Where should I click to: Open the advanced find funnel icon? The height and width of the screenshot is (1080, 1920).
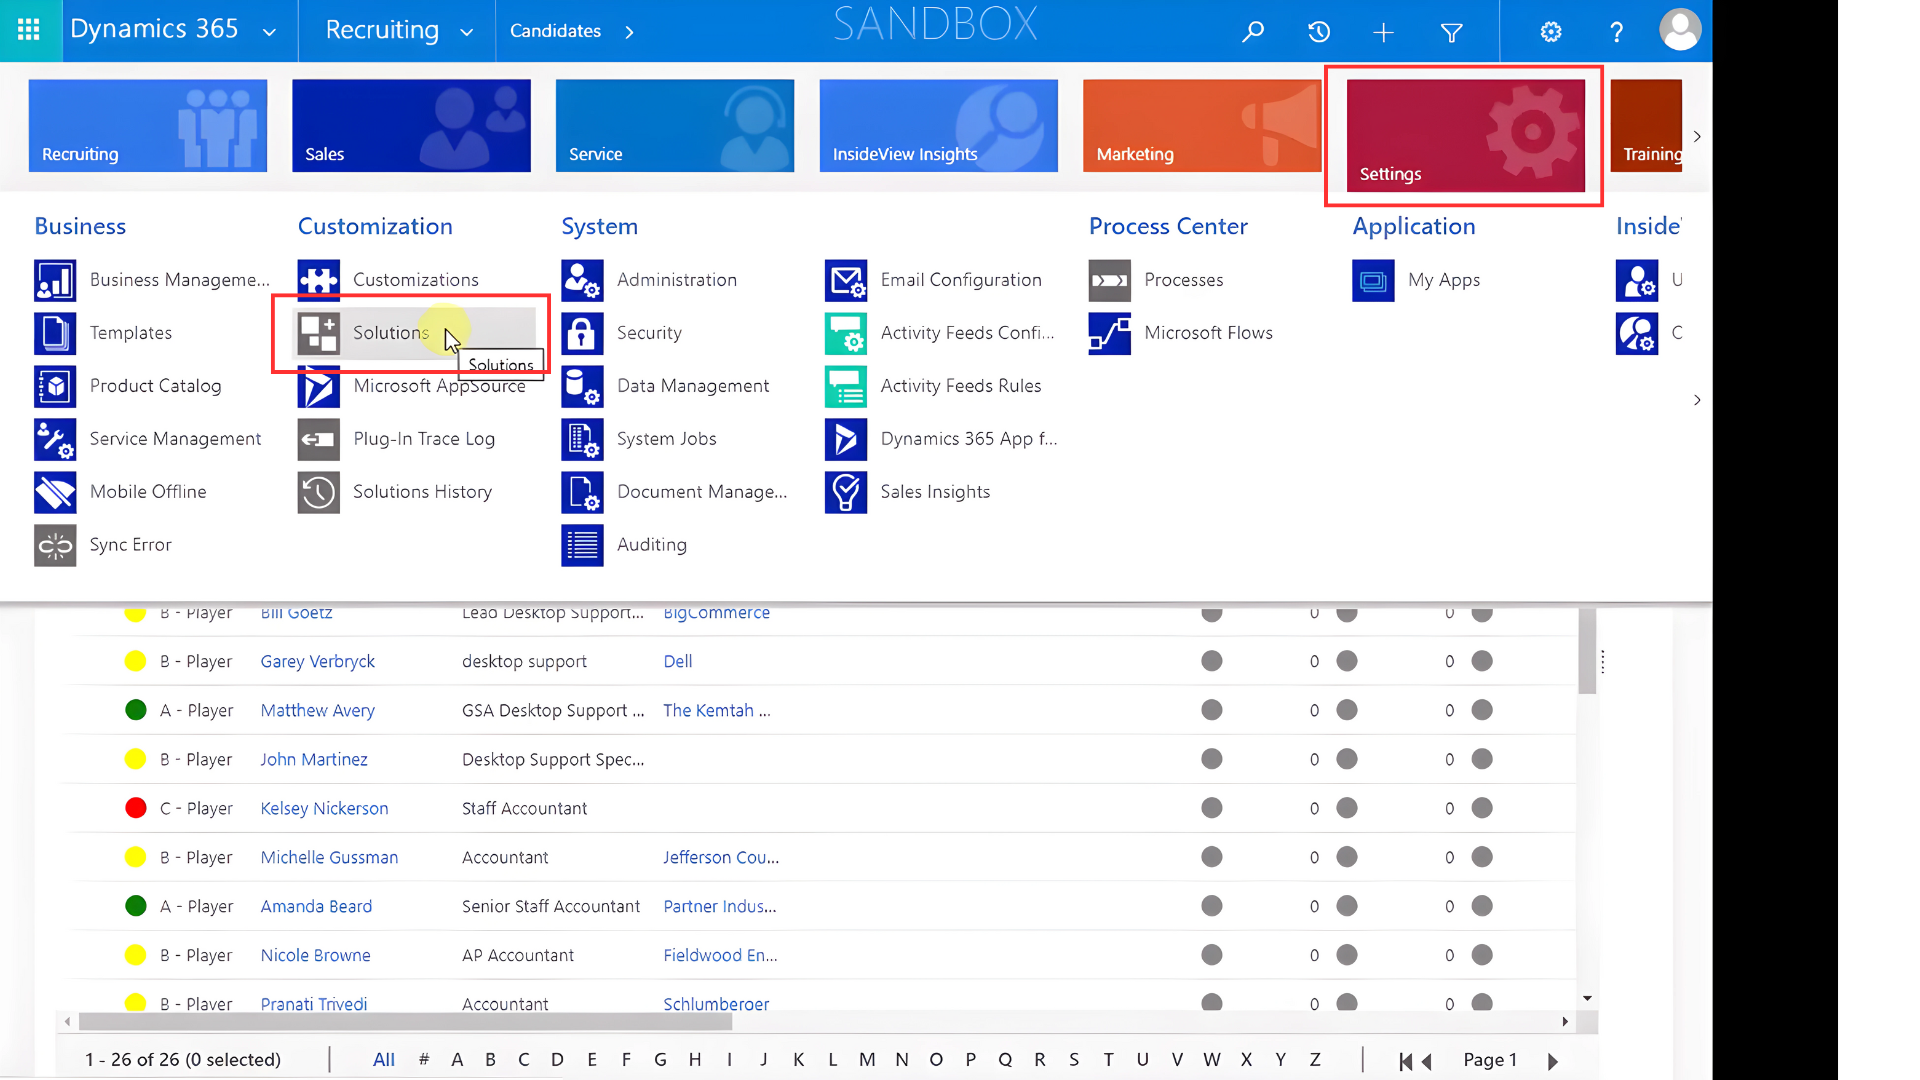[x=1452, y=33]
